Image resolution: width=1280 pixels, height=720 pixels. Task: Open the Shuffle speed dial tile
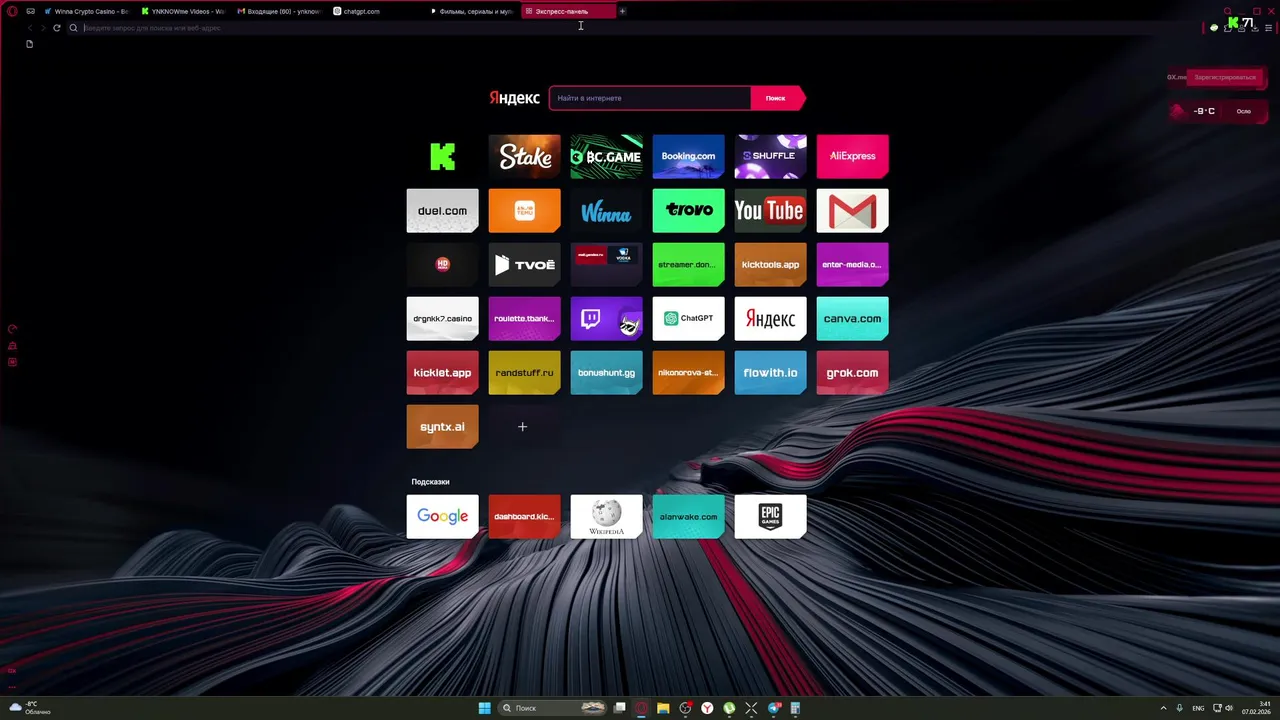[771, 156]
